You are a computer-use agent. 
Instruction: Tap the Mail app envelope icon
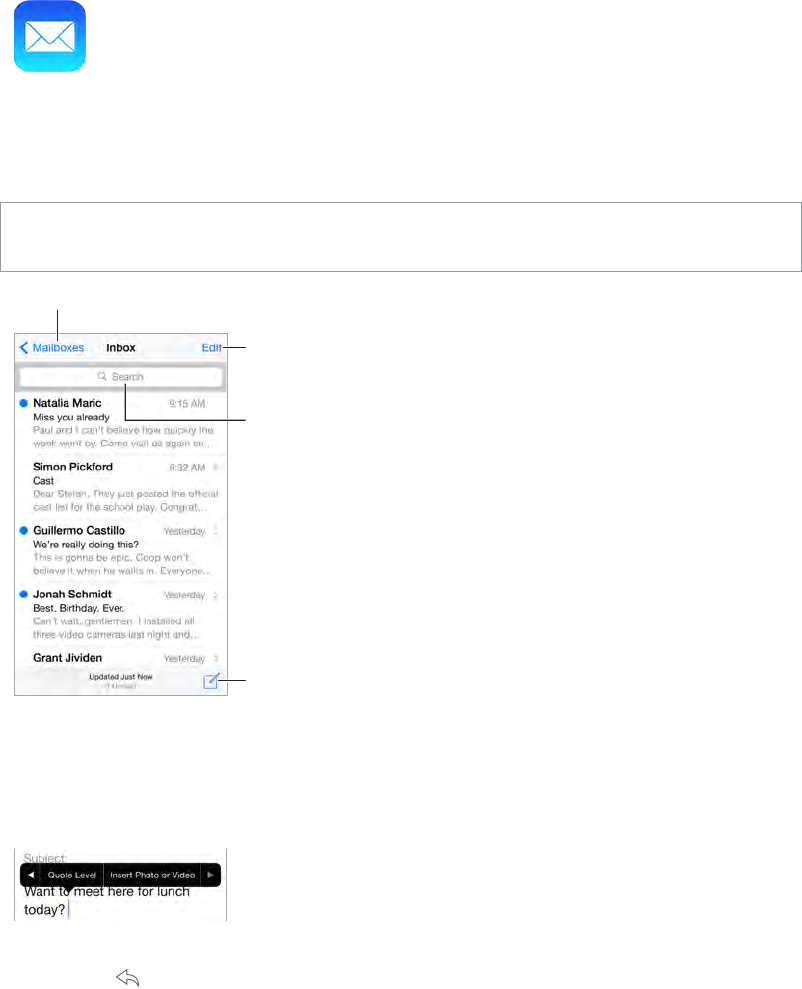click(50, 36)
